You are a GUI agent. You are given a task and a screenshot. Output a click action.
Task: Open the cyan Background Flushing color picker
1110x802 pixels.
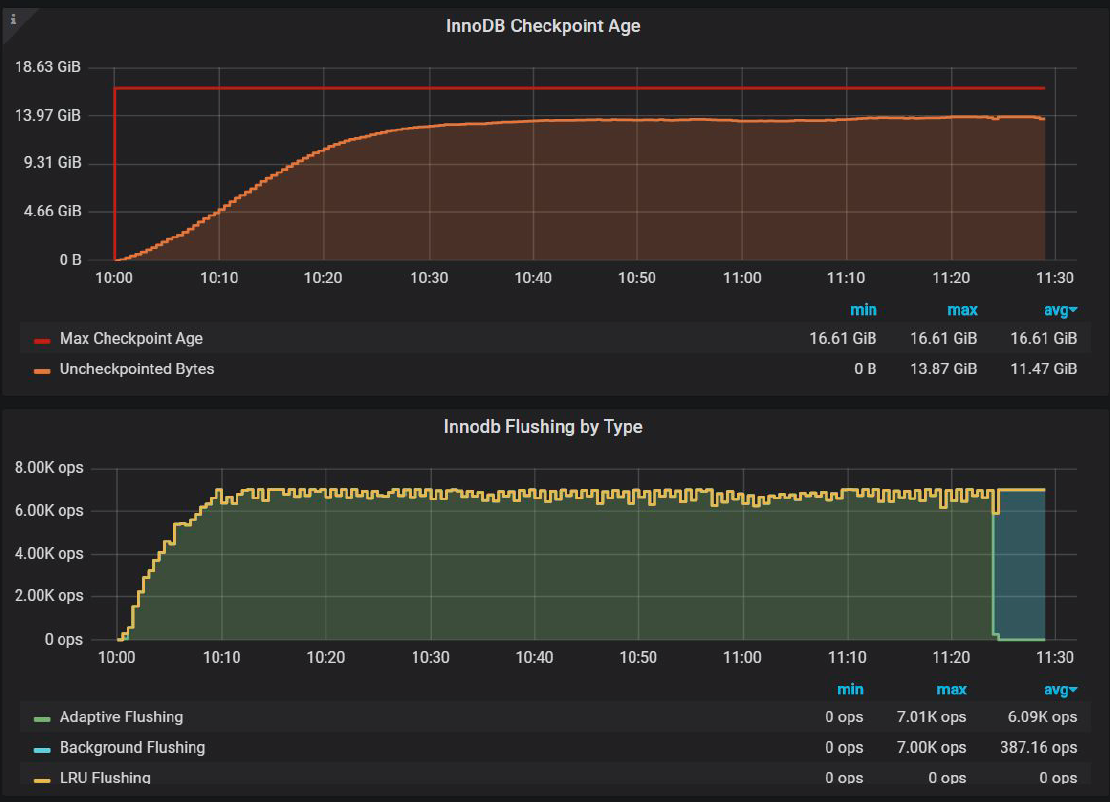tap(42, 748)
